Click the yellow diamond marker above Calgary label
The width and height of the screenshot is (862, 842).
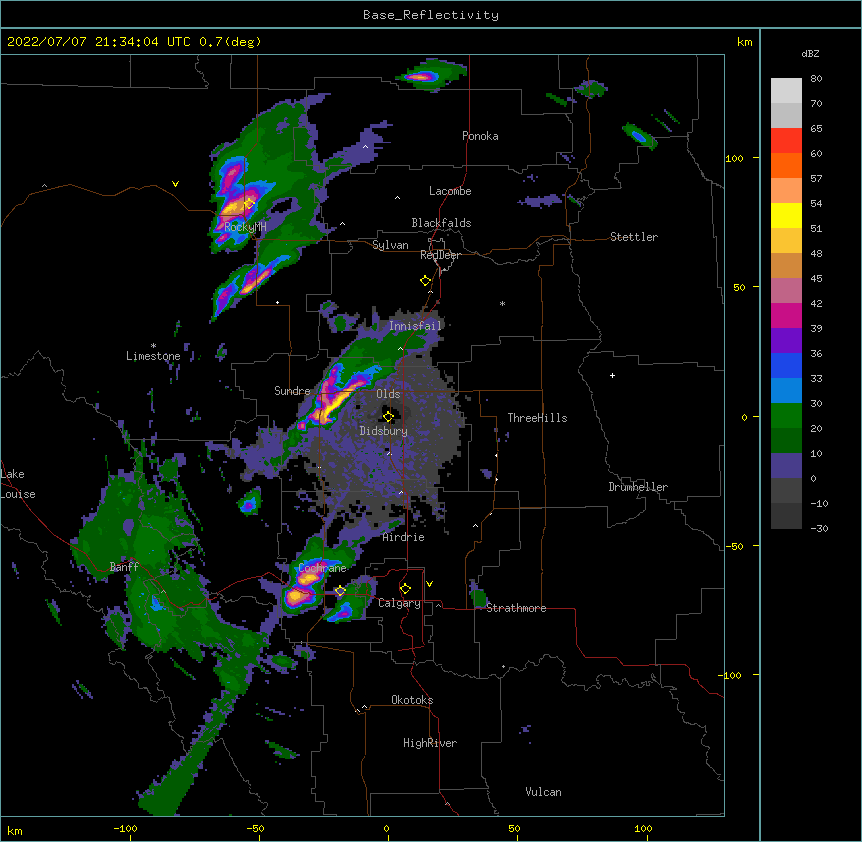click(x=405, y=589)
